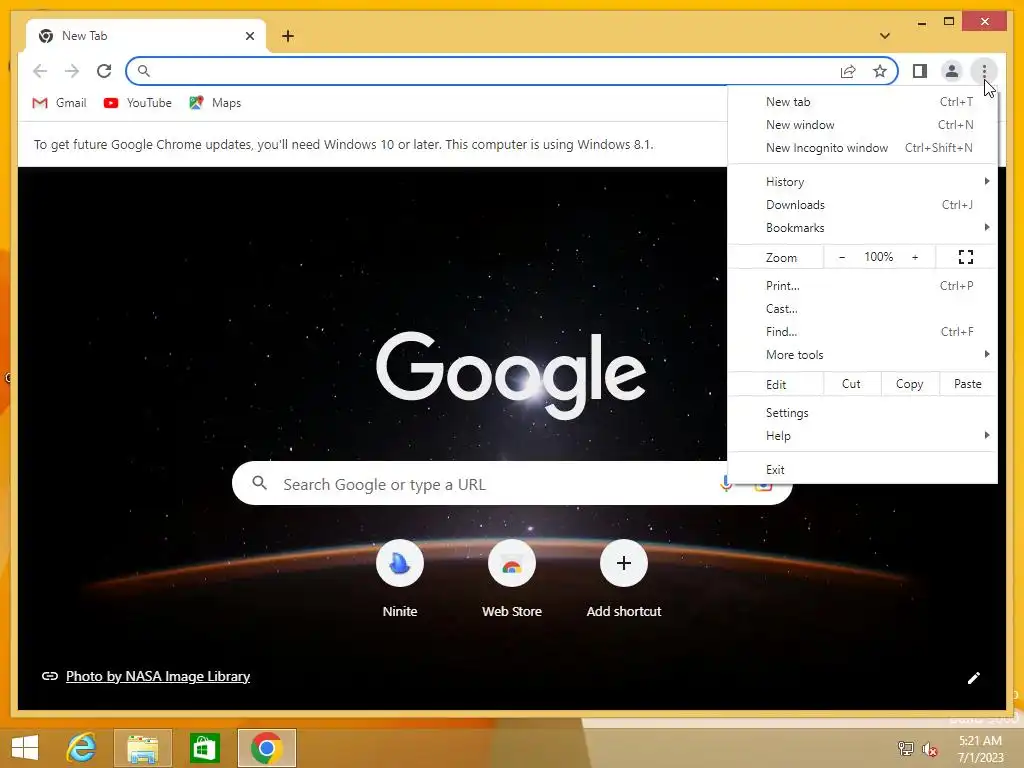Click the 100% zoom level value
This screenshot has width=1024, height=768.
click(x=878, y=257)
